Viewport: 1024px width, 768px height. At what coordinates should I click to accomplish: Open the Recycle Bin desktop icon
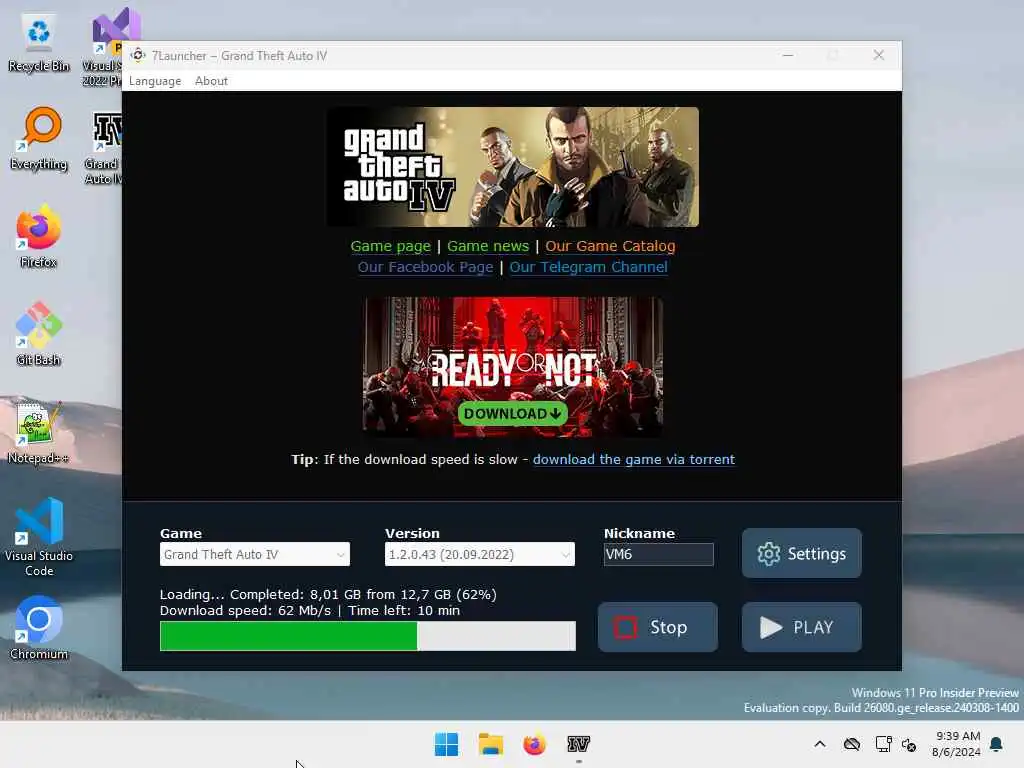point(39,43)
